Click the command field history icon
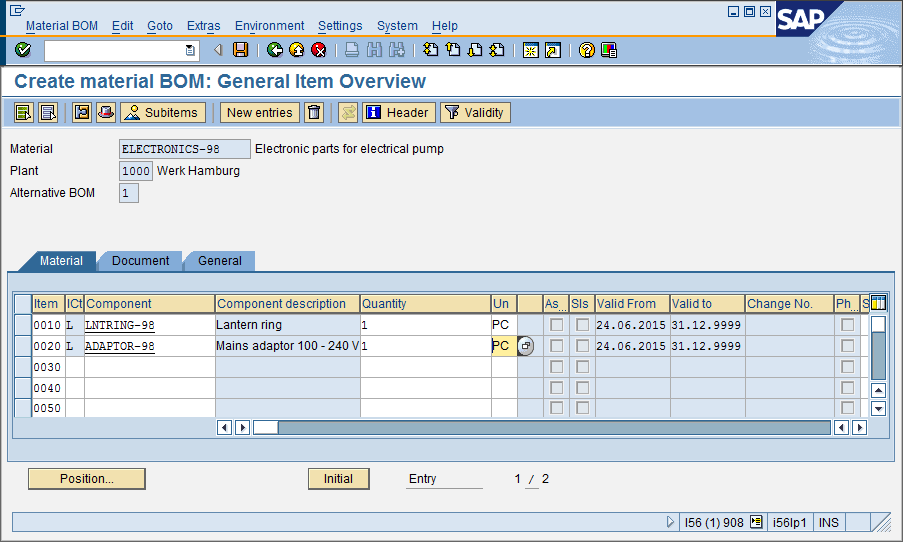903x542 pixels. (x=190, y=51)
